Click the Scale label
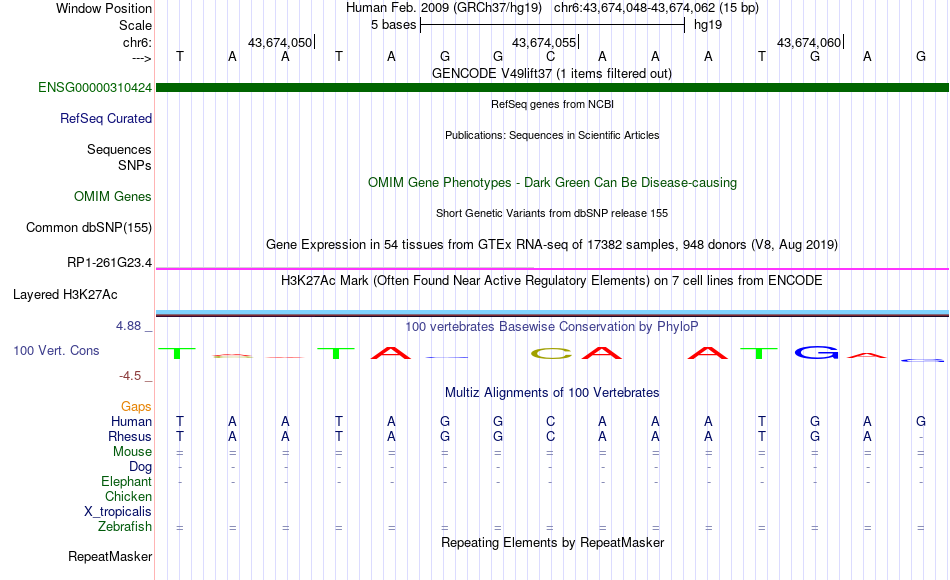Screen dimensions: 950x580 tap(136, 25)
